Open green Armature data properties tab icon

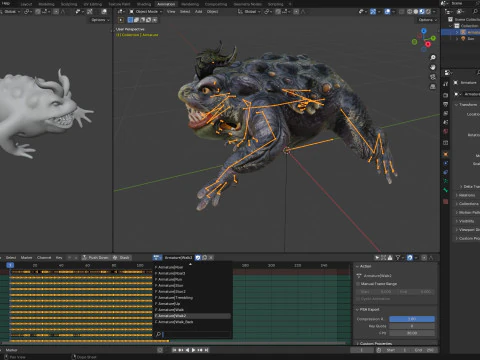pyautogui.click(x=446, y=181)
